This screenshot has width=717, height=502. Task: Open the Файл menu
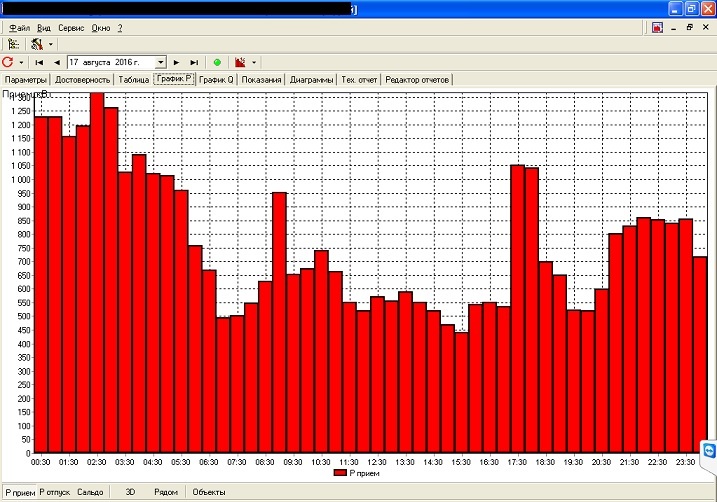19,28
